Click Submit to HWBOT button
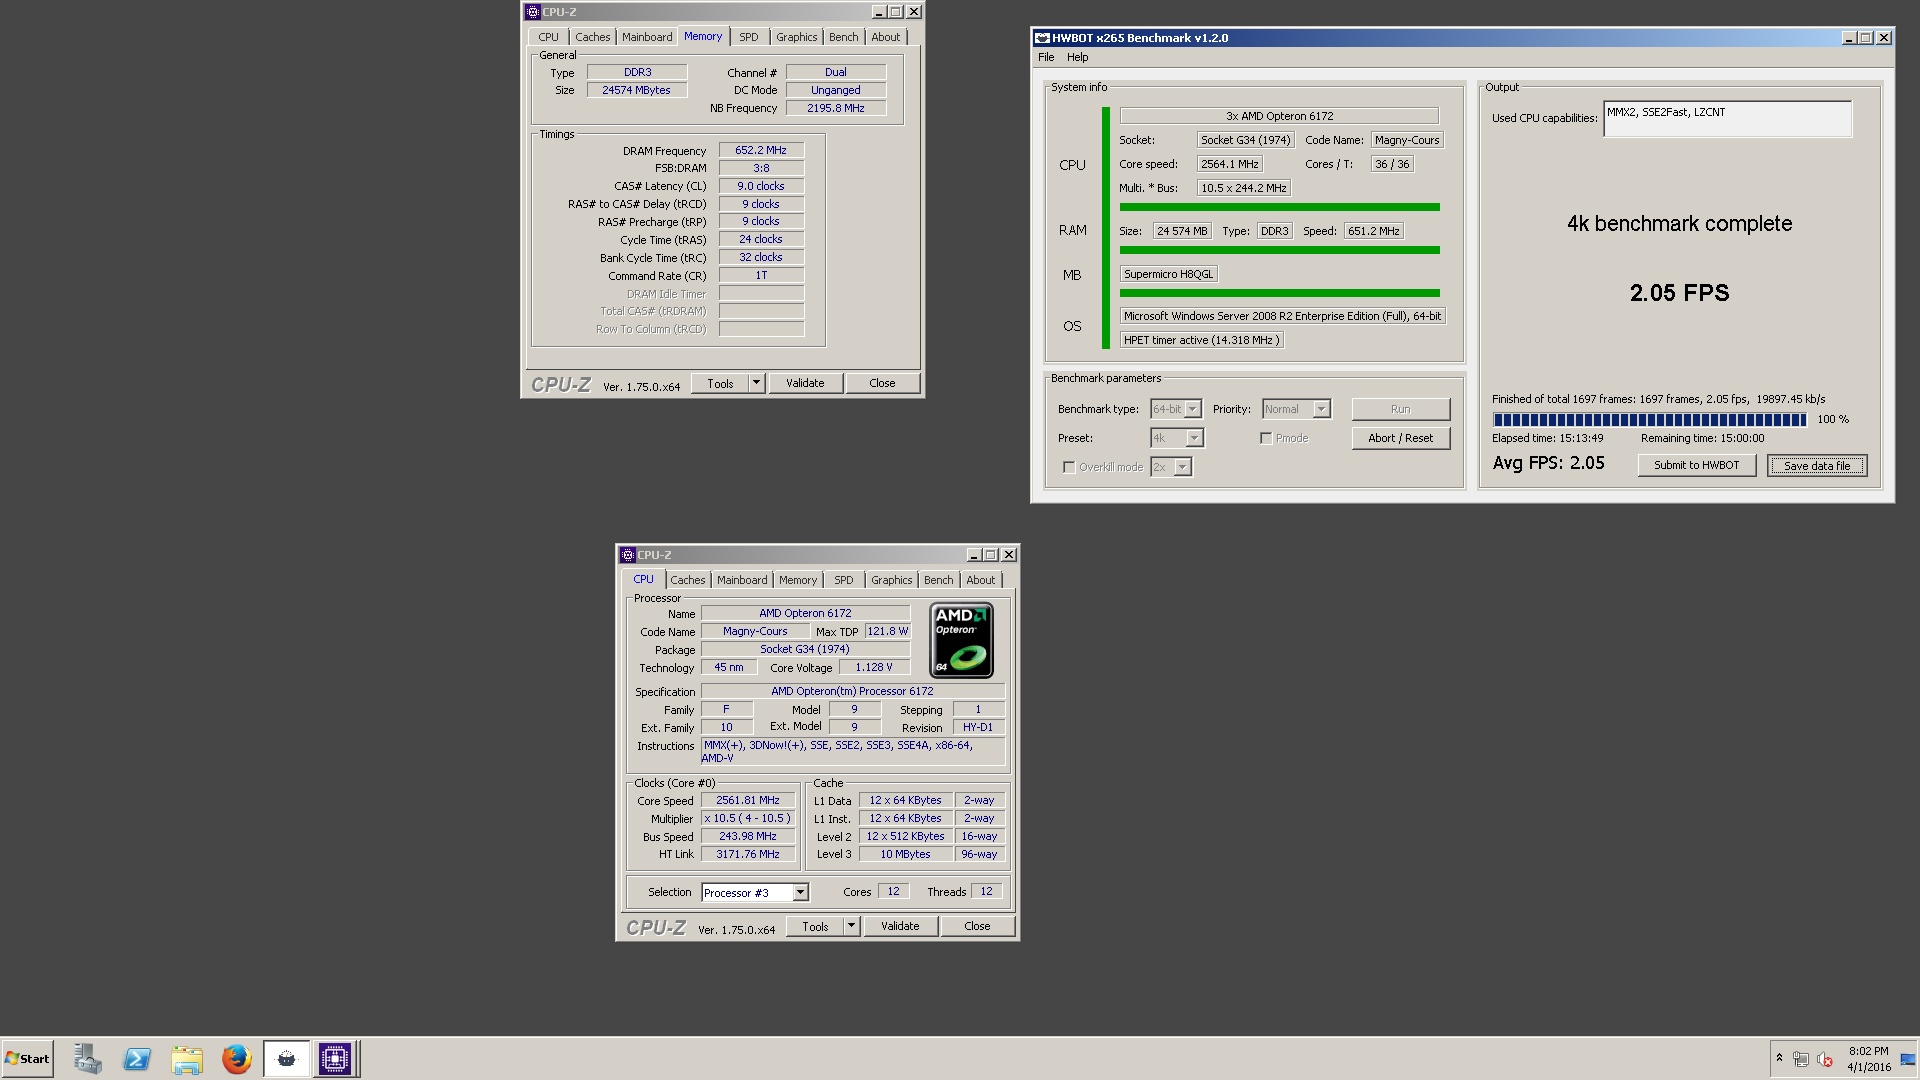This screenshot has width=1920, height=1080. pos(1696,465)
